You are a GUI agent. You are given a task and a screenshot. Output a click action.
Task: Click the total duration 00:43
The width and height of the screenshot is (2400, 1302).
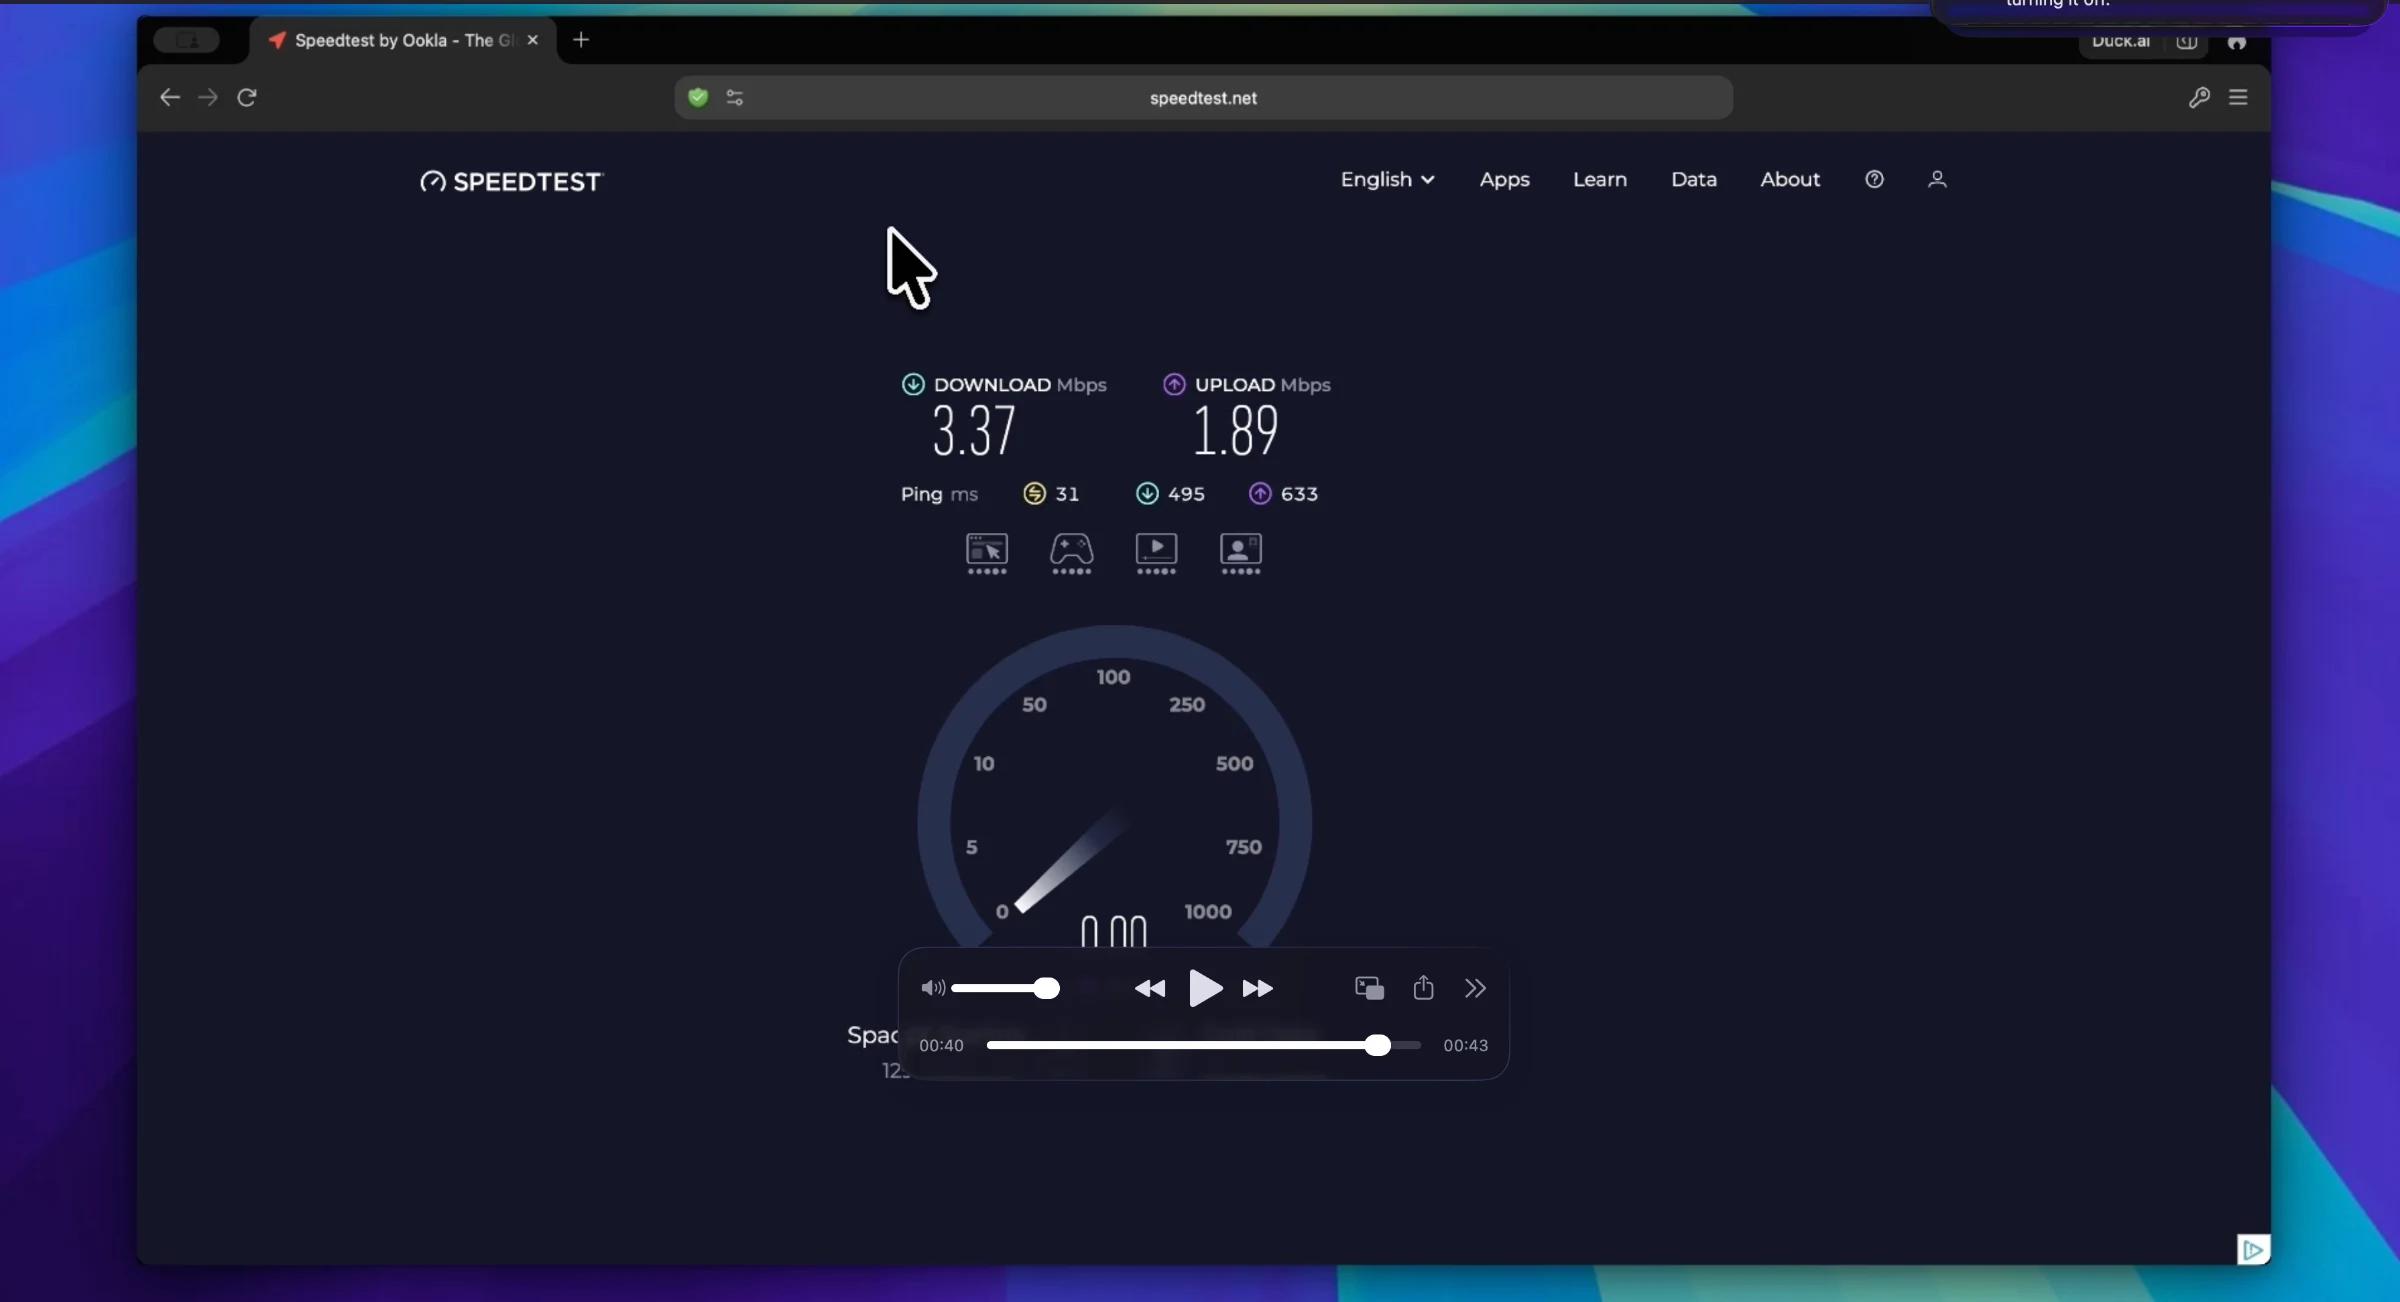point(1465,1045)
